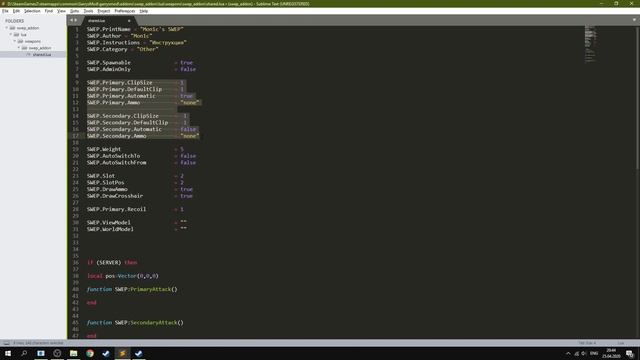640x360 pixels.
Task: Click SWEP.WorldModel line
Action: [137, 229]
